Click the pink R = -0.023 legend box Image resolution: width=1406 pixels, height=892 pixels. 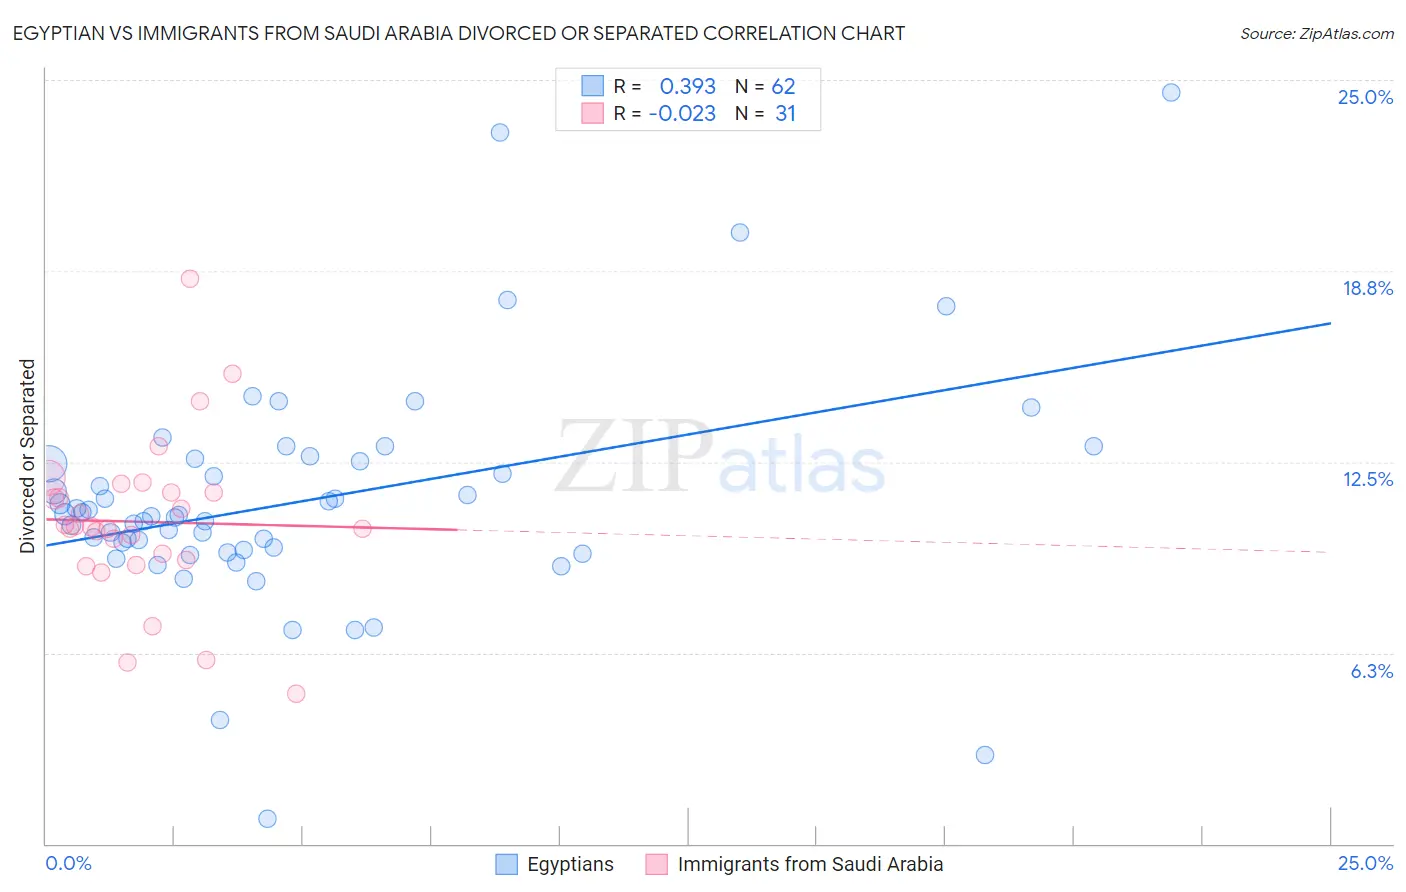pos(593,113)
